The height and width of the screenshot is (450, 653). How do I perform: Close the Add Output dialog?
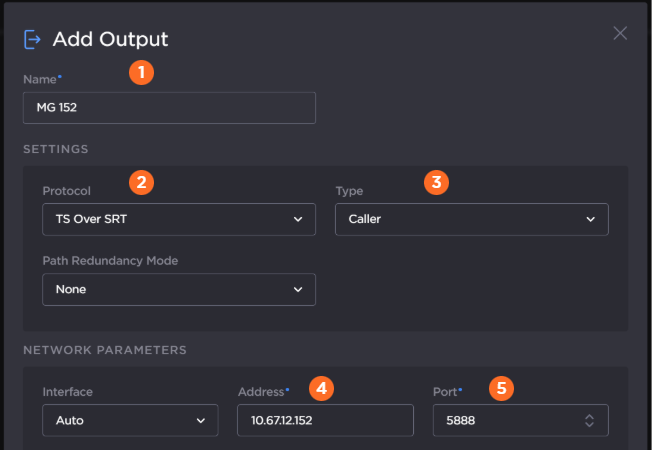pyautogui.click(x=620, y=33)
